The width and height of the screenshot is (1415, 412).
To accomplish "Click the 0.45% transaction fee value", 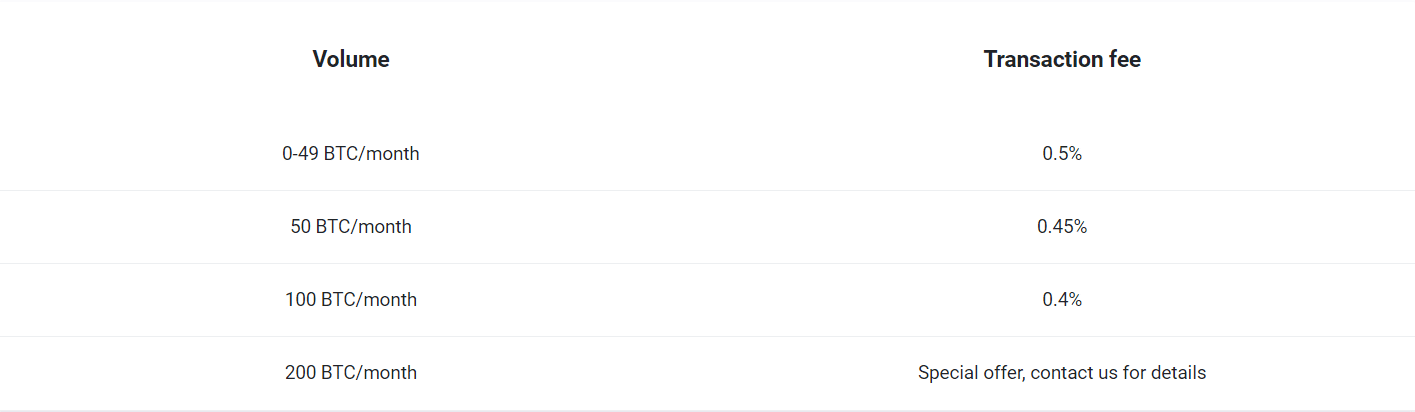I will click(1062, 227).
